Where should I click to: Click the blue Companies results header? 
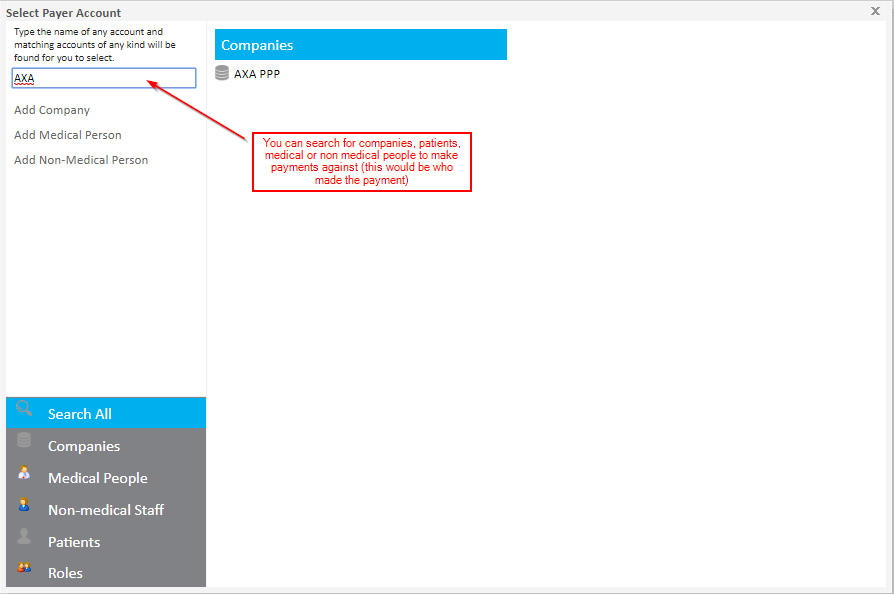360,45
